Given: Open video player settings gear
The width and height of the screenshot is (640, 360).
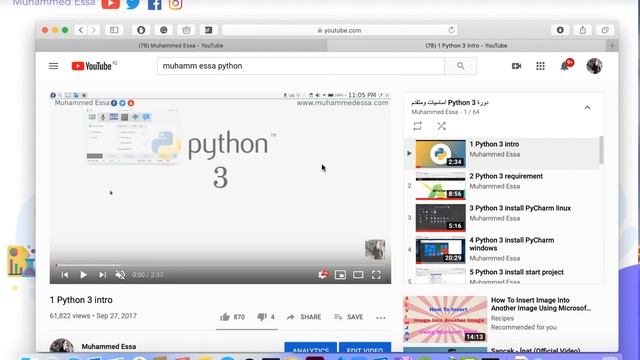Looking at the screenshot, I should 322,275.
